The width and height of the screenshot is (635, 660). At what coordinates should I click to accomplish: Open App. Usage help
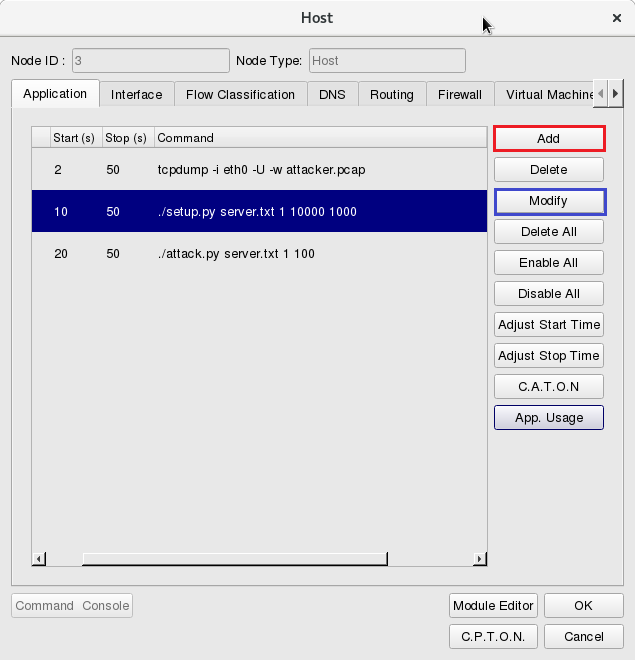tap(549, 418)
